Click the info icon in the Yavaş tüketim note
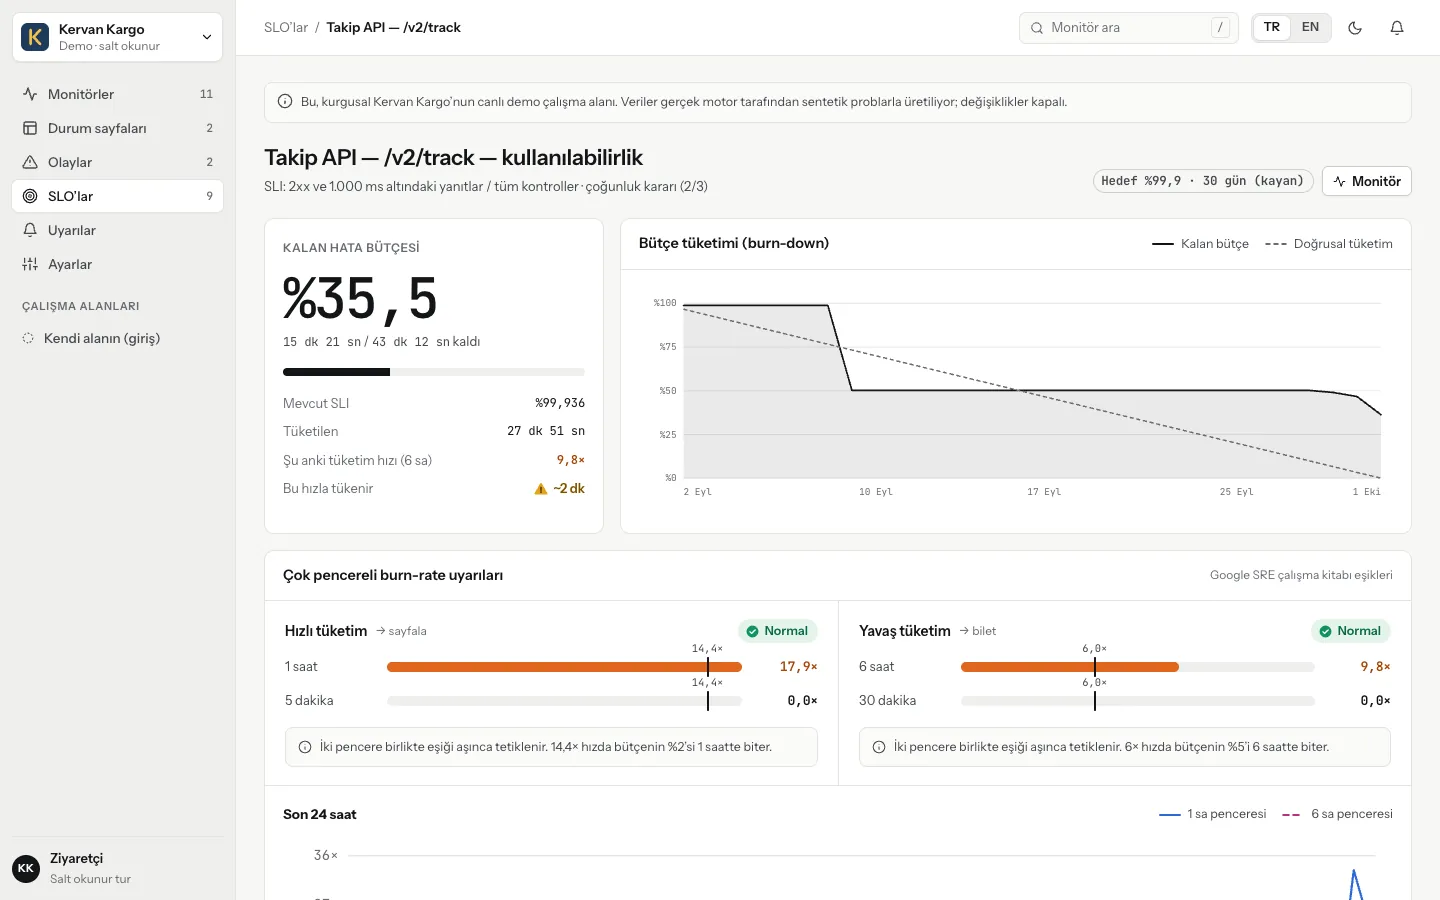This screenshot has height=900, width=1440. point(879,747)
